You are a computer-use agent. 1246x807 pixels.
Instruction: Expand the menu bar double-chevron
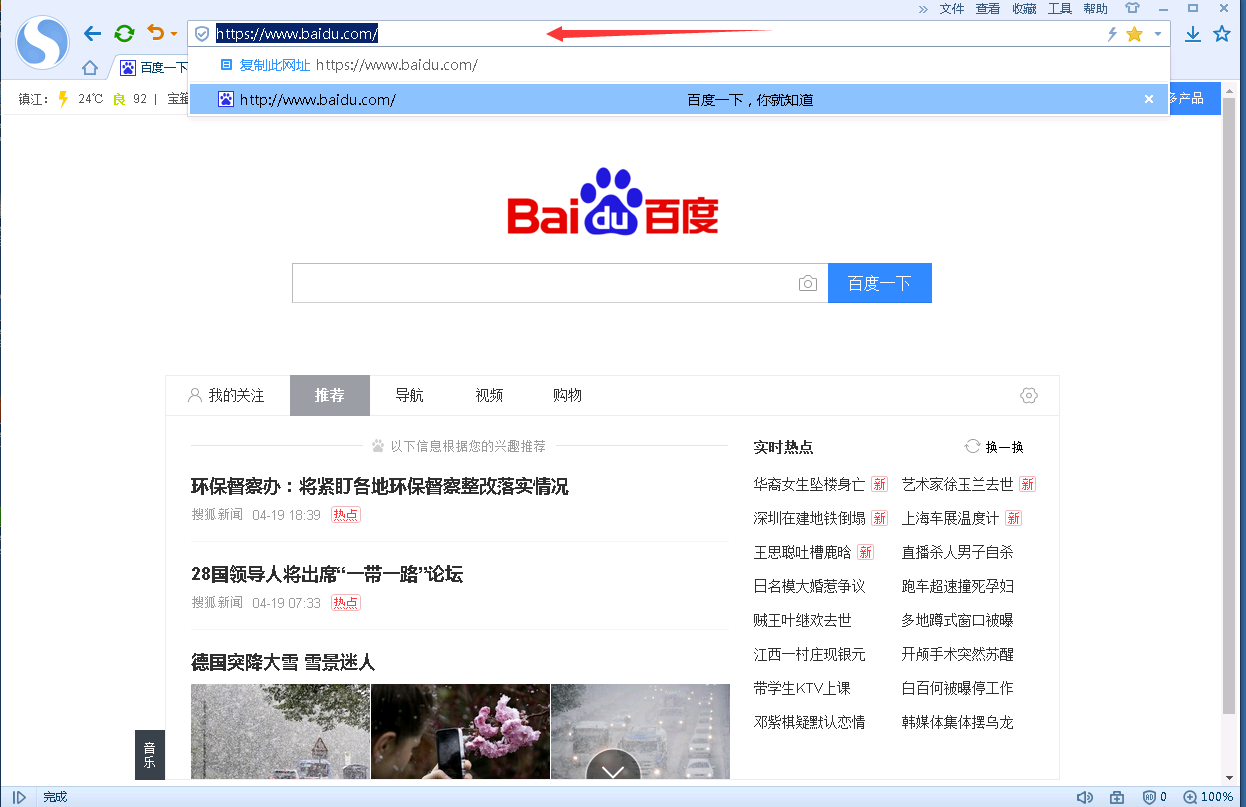pyautogui.click(x=924, y=9)
